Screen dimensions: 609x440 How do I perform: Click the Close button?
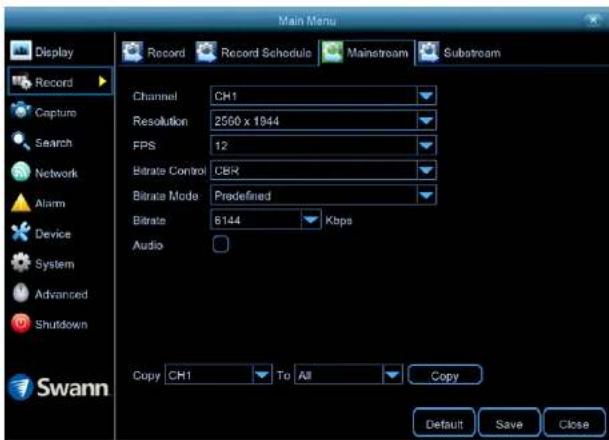pos(574,423)
